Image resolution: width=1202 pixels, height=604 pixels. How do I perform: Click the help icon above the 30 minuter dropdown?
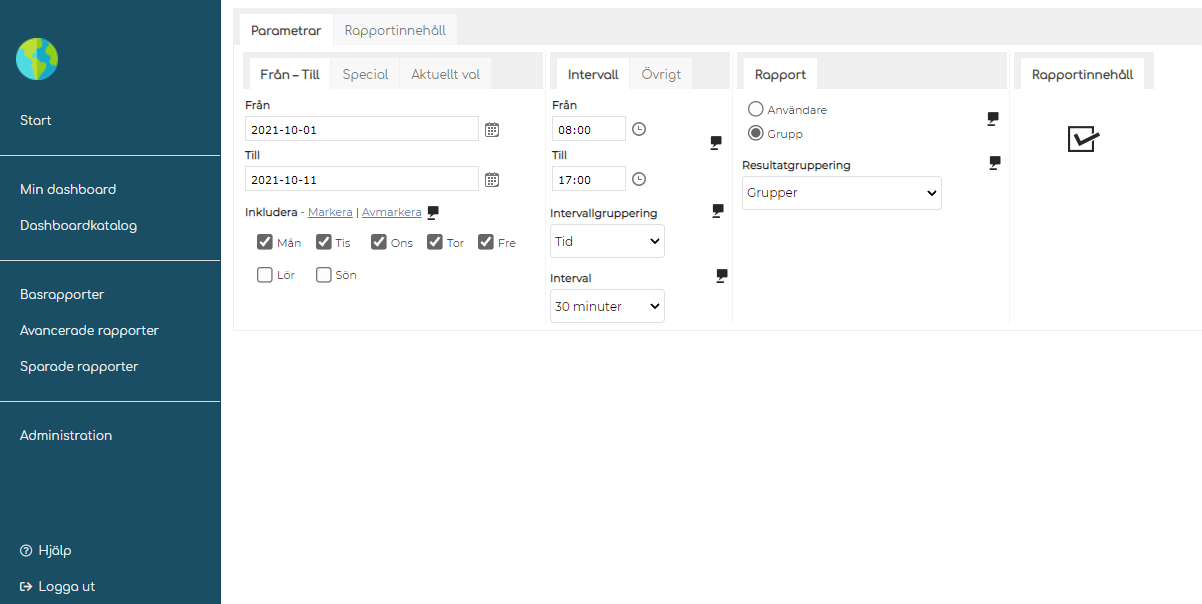(722, 276)
